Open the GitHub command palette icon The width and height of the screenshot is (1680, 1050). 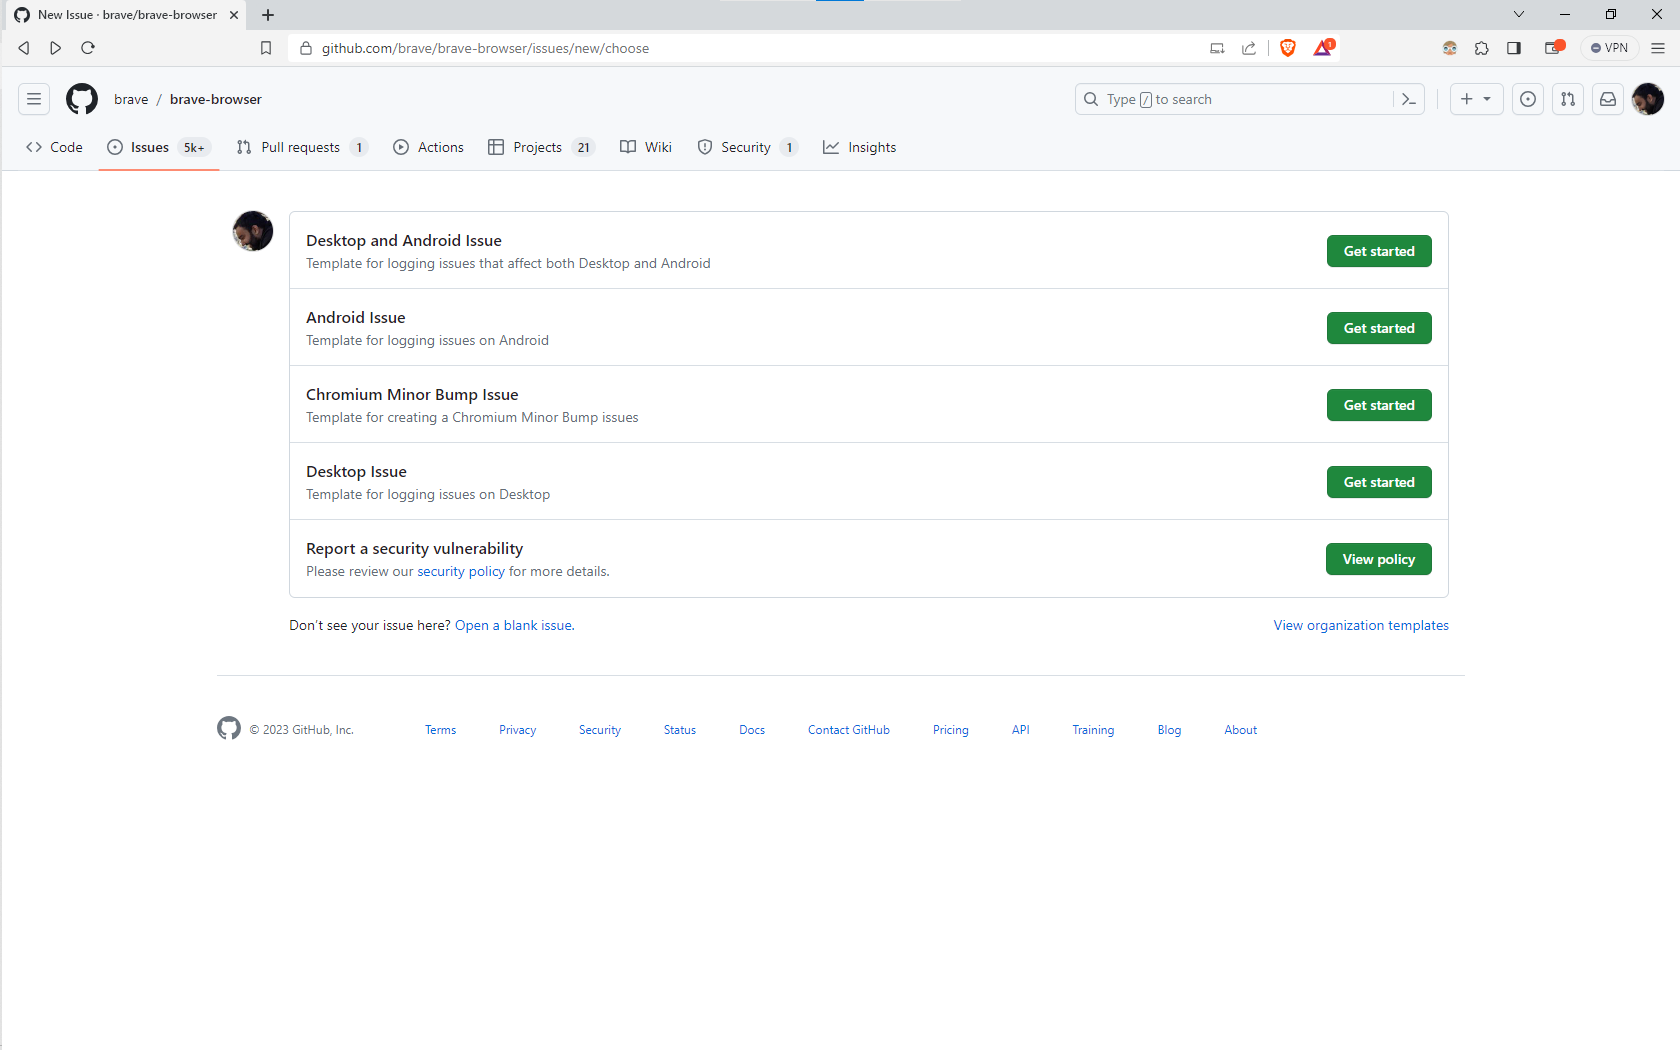1409,99
